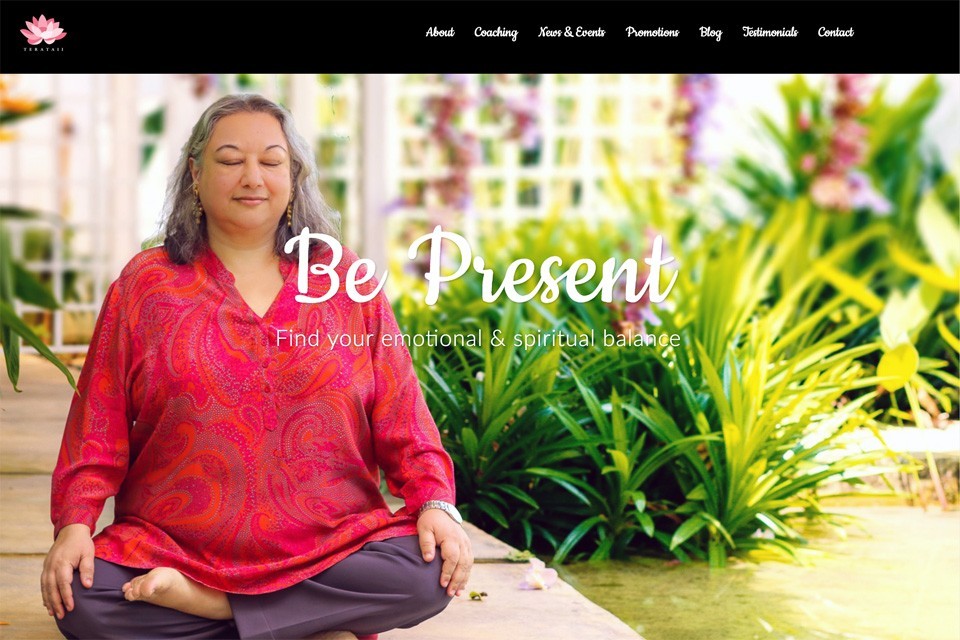The image size is (960, 640).
Task: Click the TERATAII text under the logo
Action: (x=43, y=49)
